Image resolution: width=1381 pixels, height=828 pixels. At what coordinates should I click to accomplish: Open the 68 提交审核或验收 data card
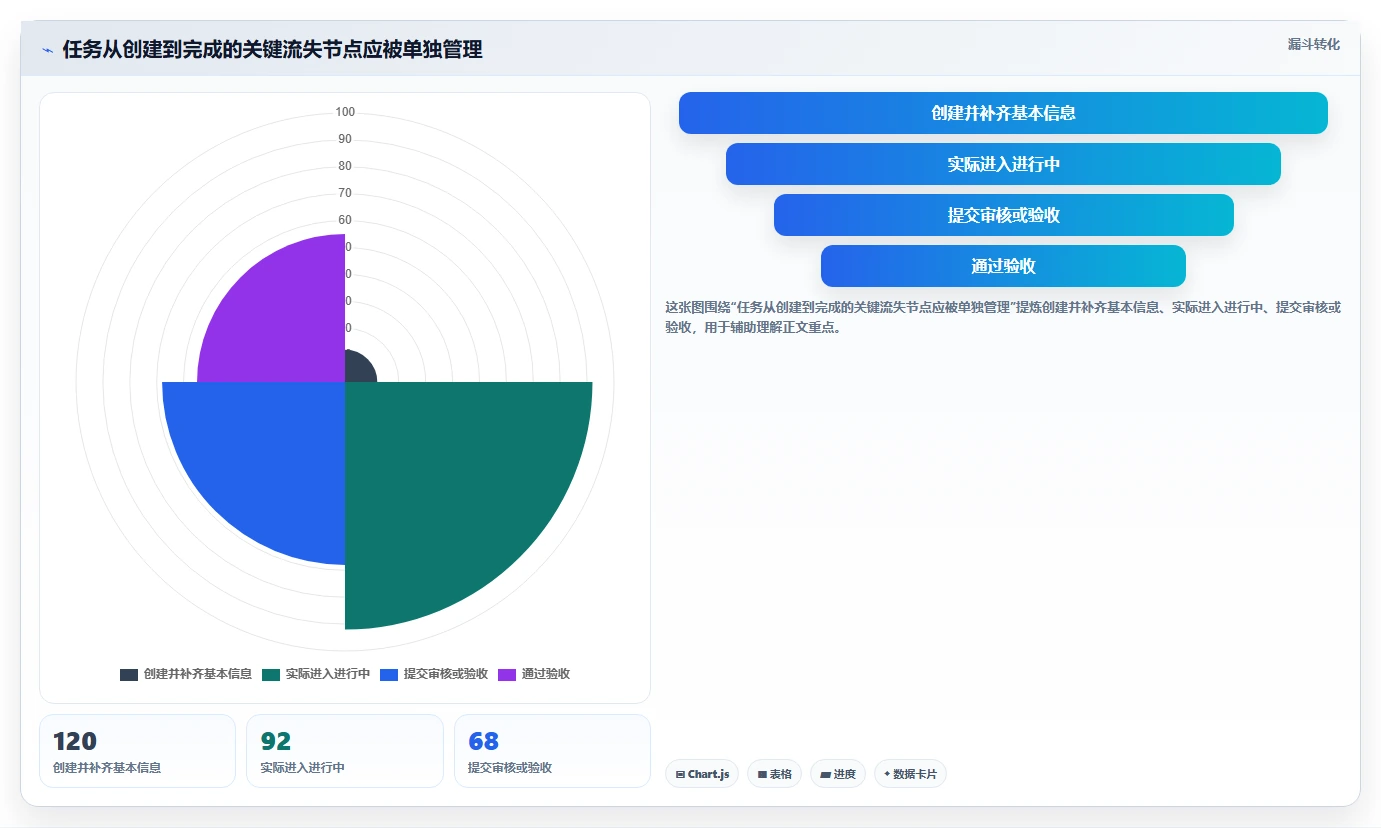(x=552, y=751)
